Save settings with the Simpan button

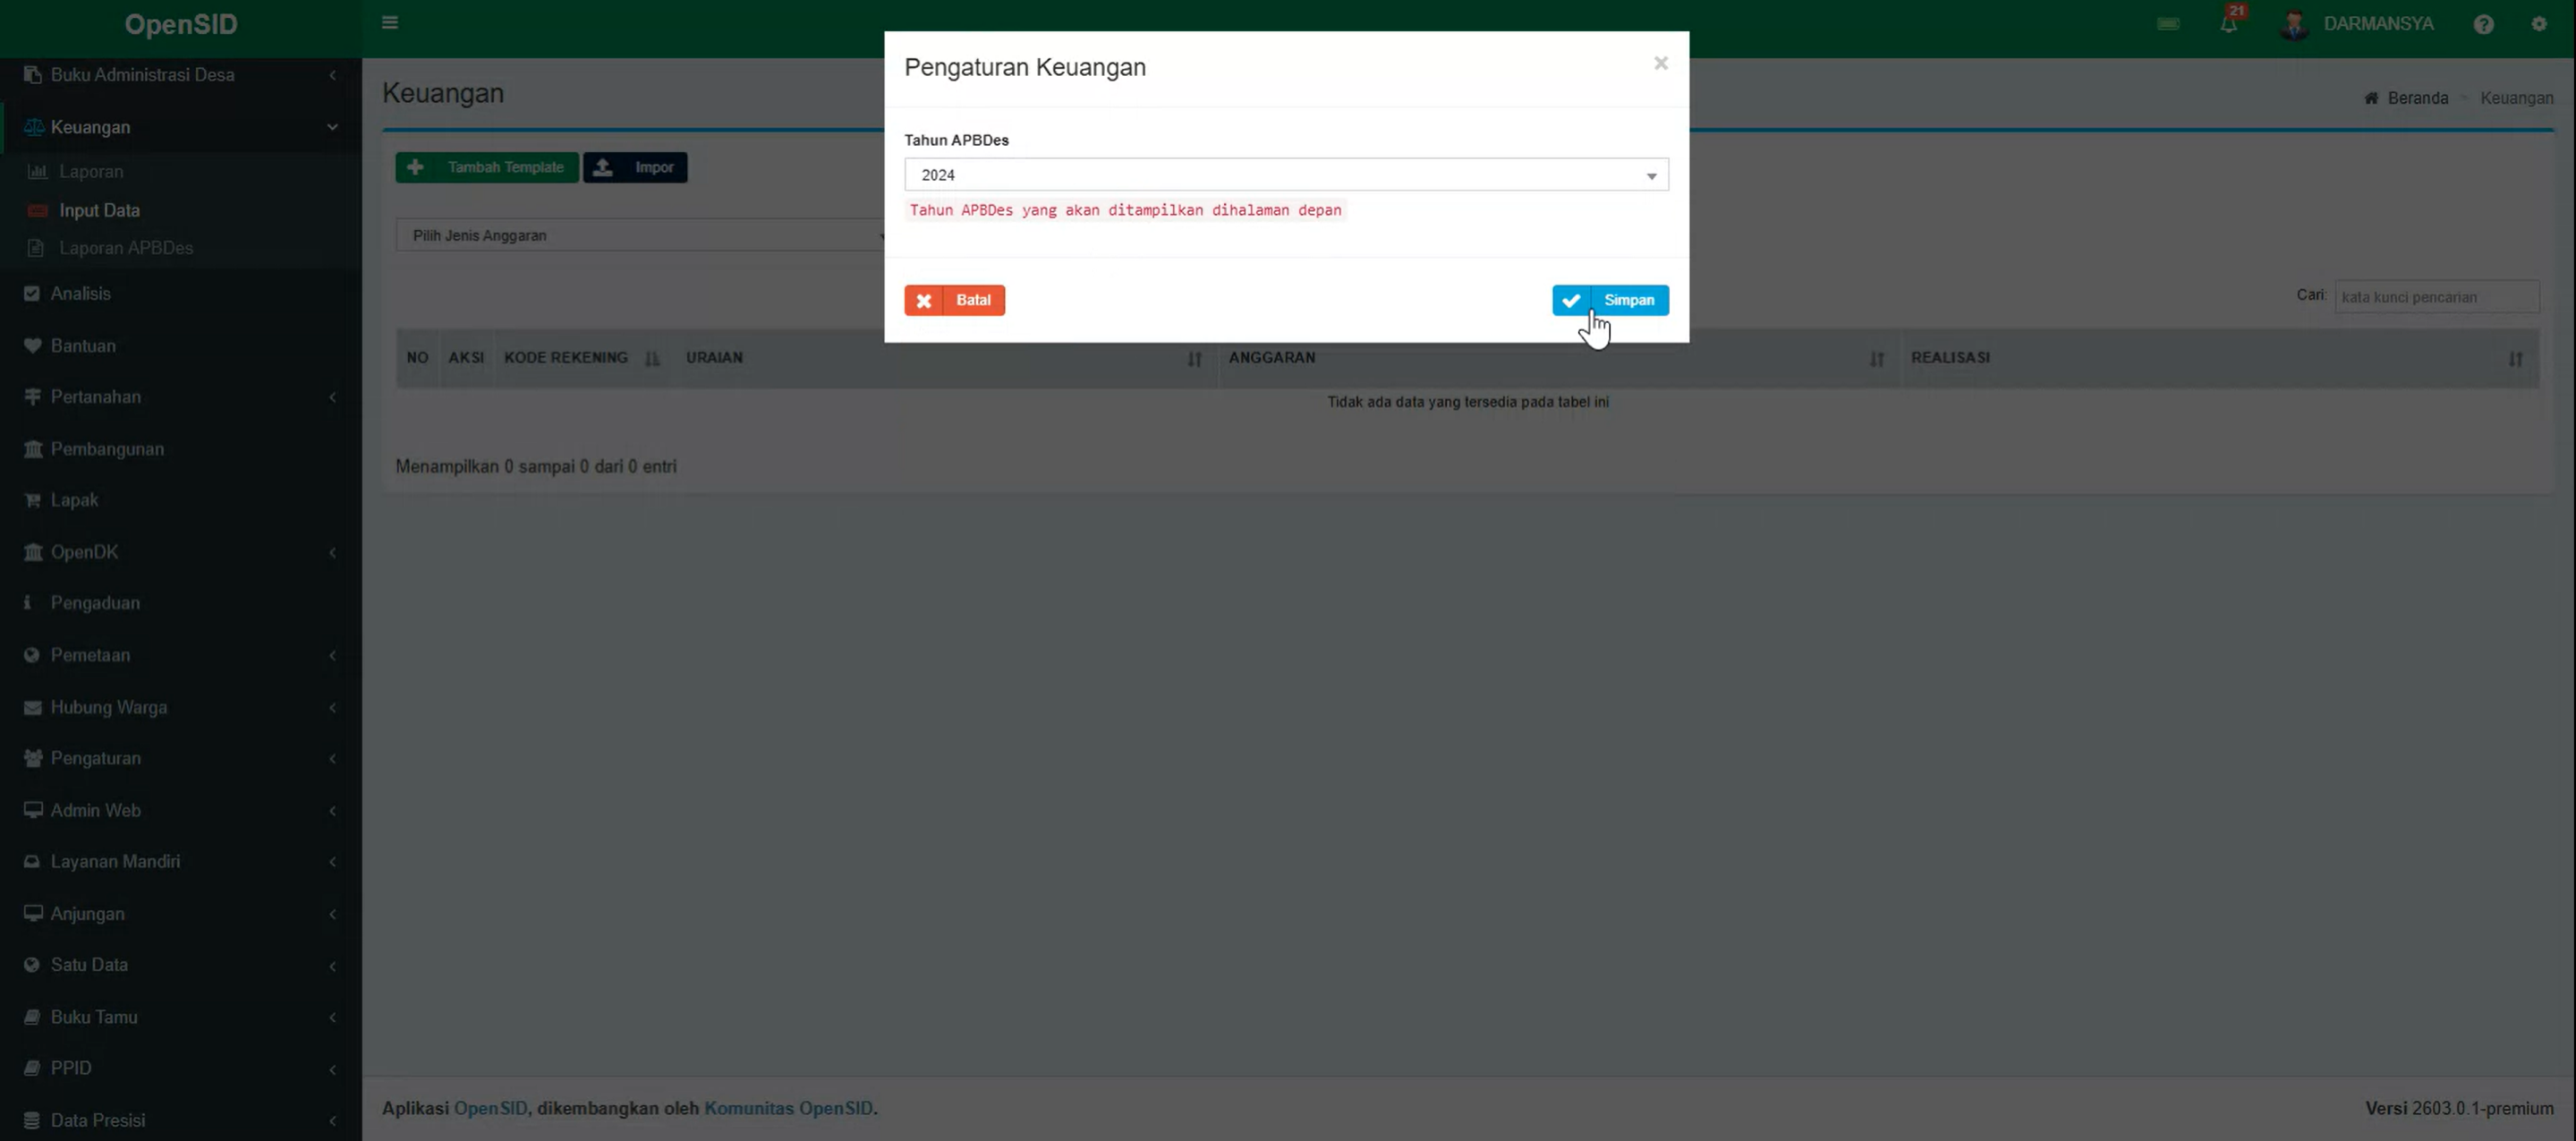(1610, 300)
